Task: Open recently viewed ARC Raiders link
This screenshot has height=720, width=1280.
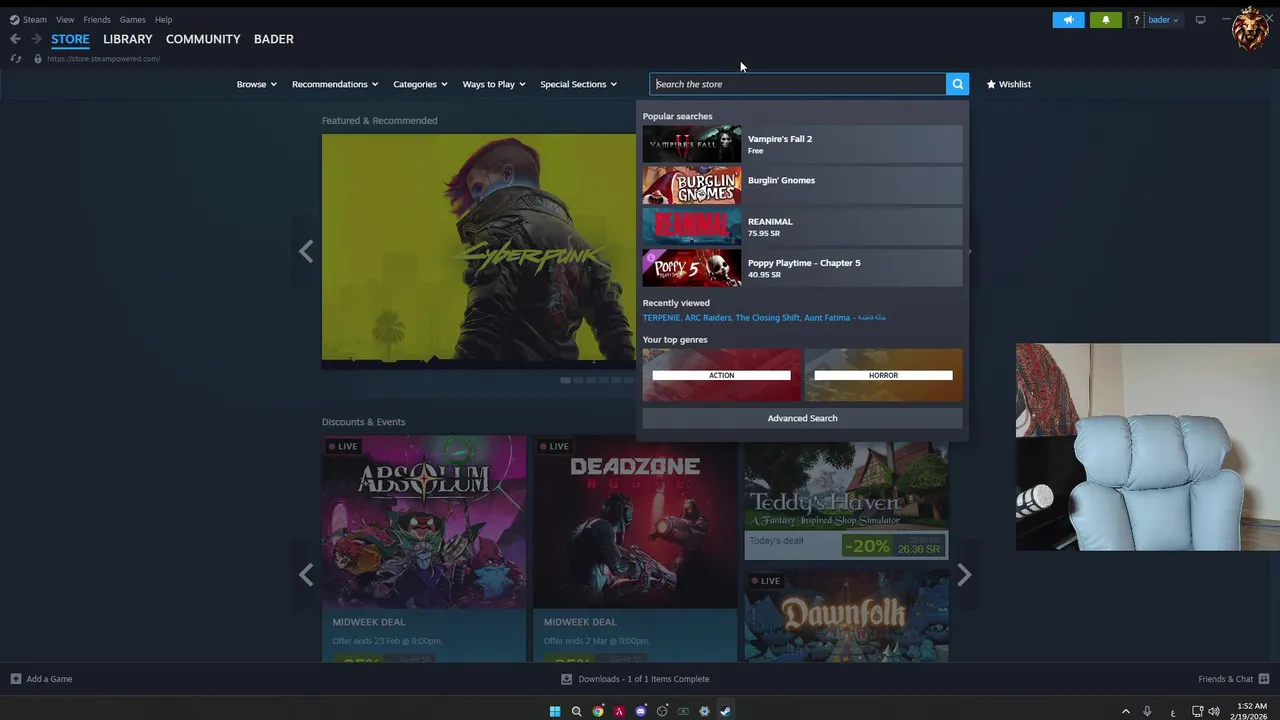Action: (x=708, y=318)
